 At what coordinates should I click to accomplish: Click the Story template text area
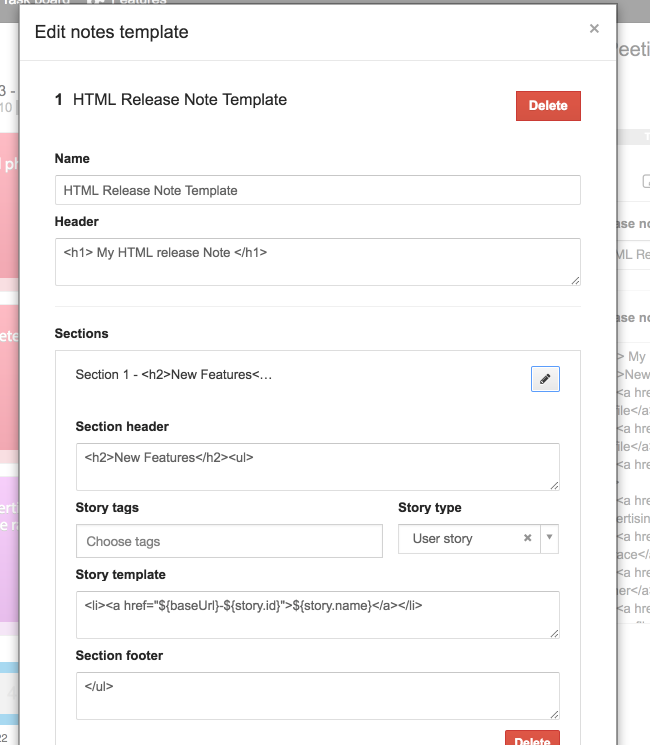[x=317, y=614]
